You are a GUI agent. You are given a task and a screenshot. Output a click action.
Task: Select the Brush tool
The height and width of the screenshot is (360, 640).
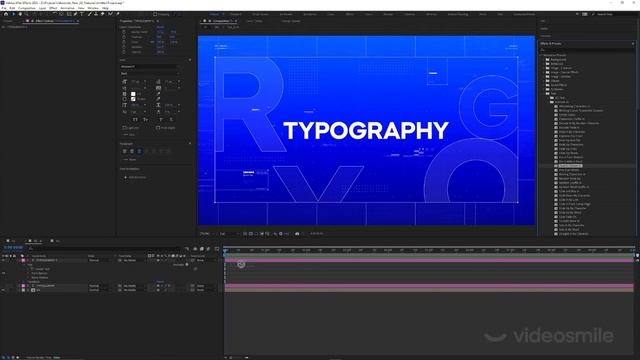89,14
